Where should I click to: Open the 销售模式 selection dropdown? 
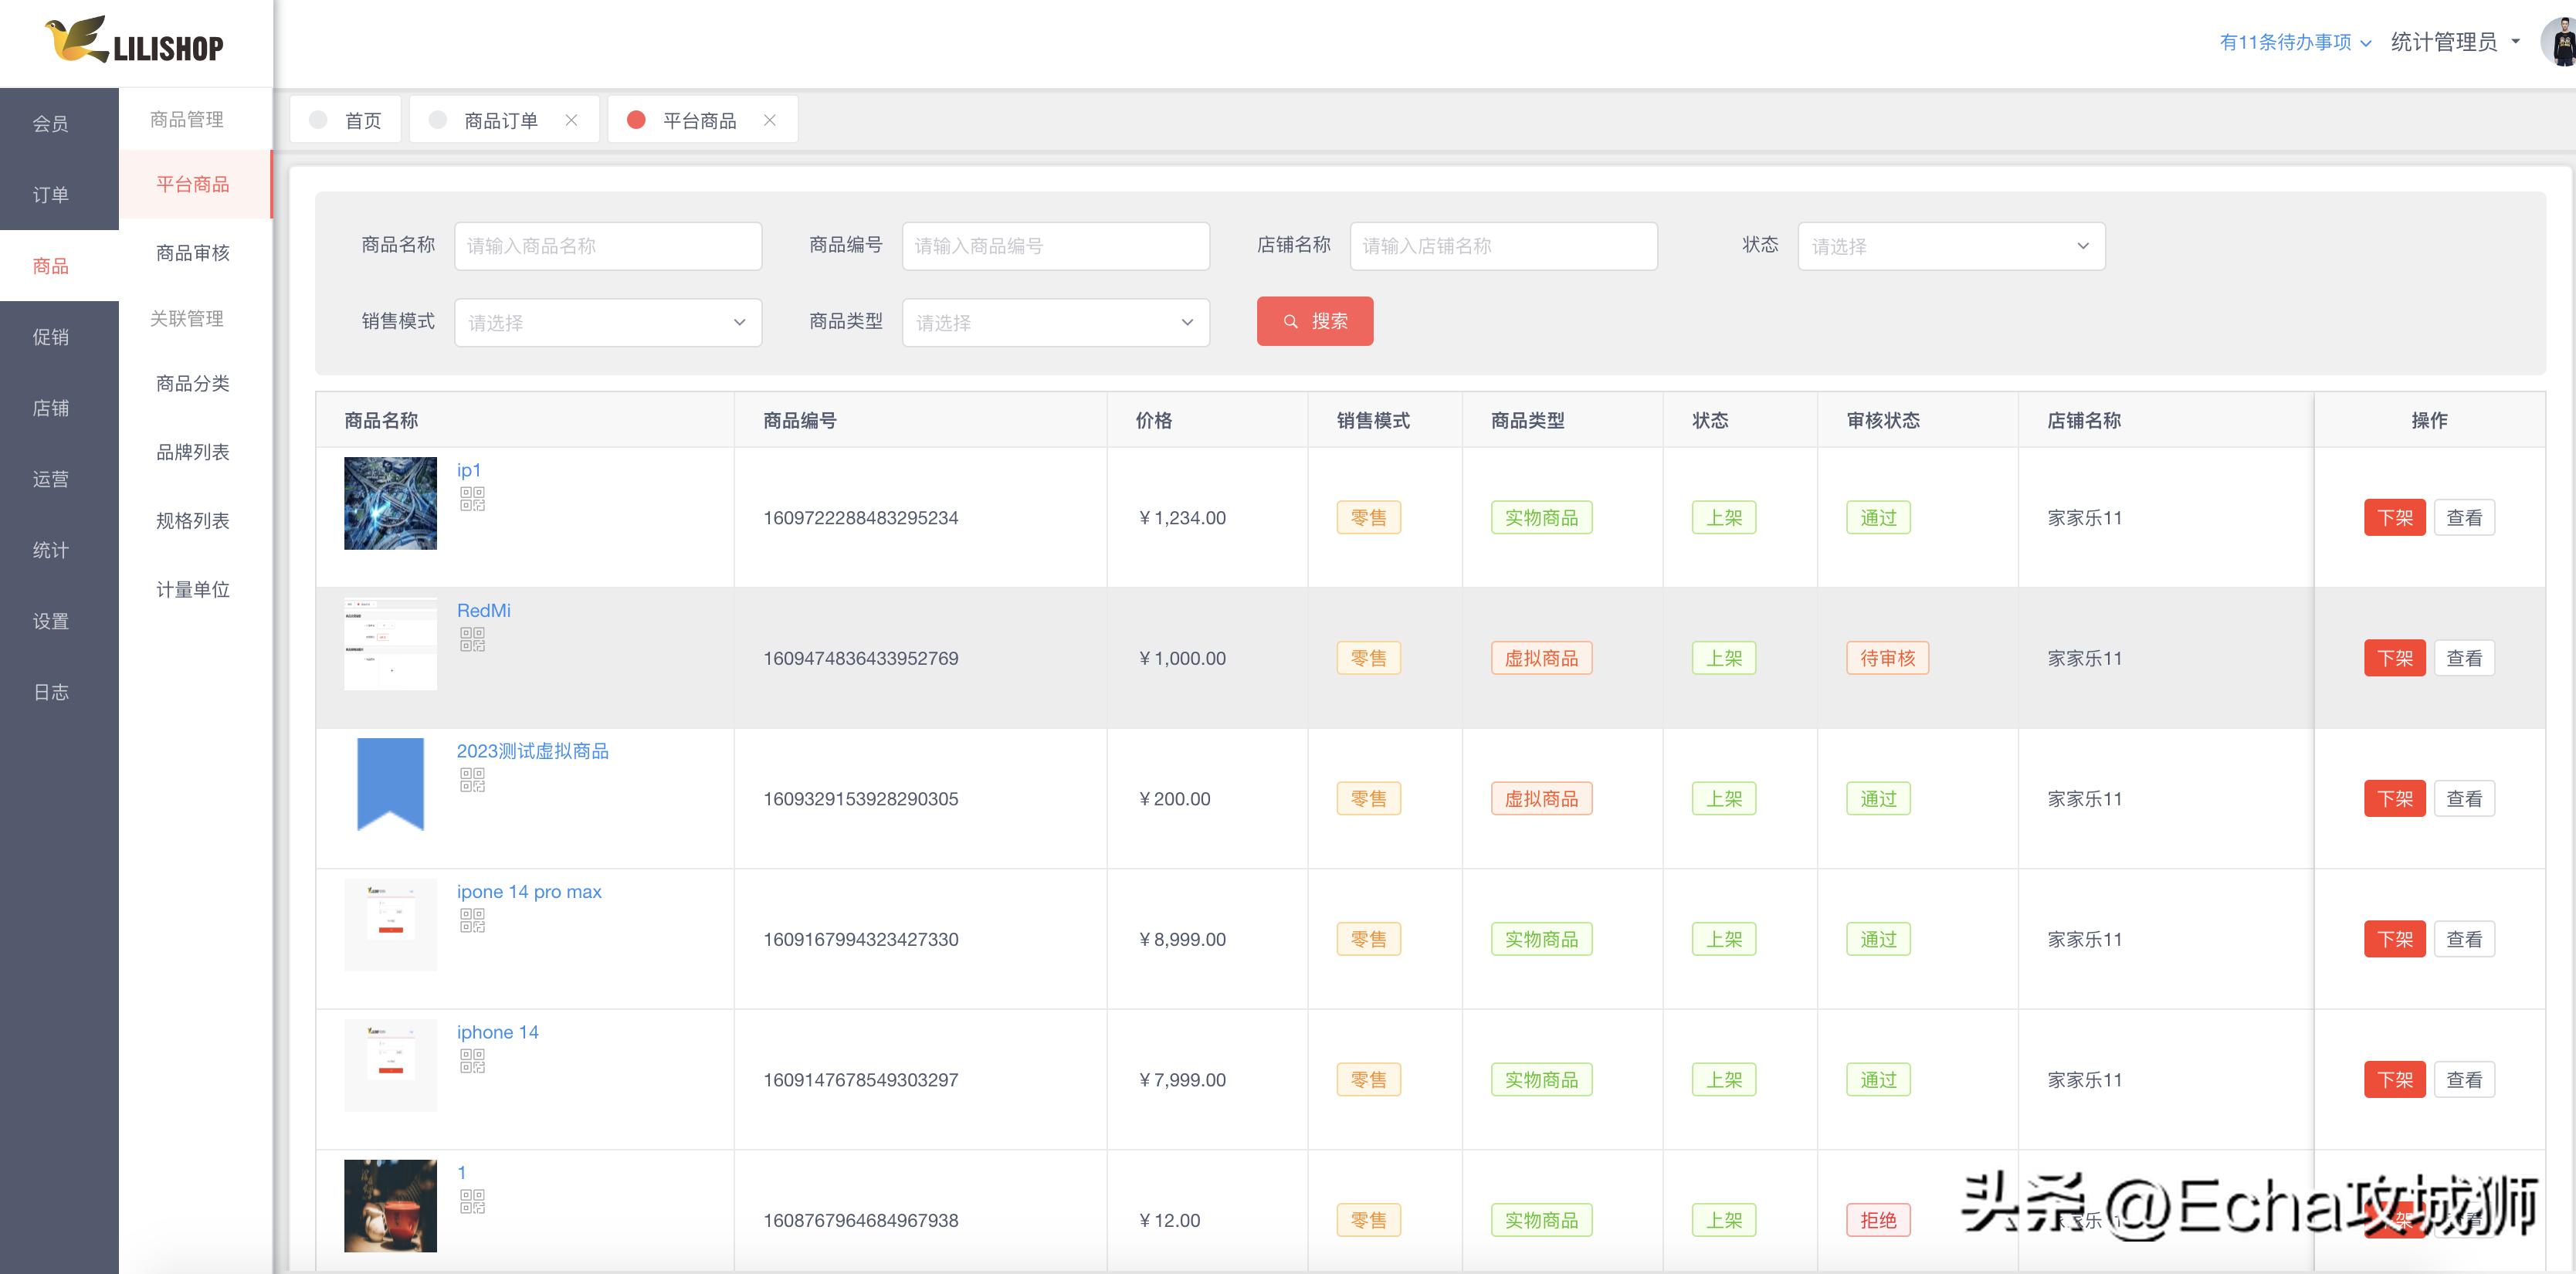(x=606, y=322)
